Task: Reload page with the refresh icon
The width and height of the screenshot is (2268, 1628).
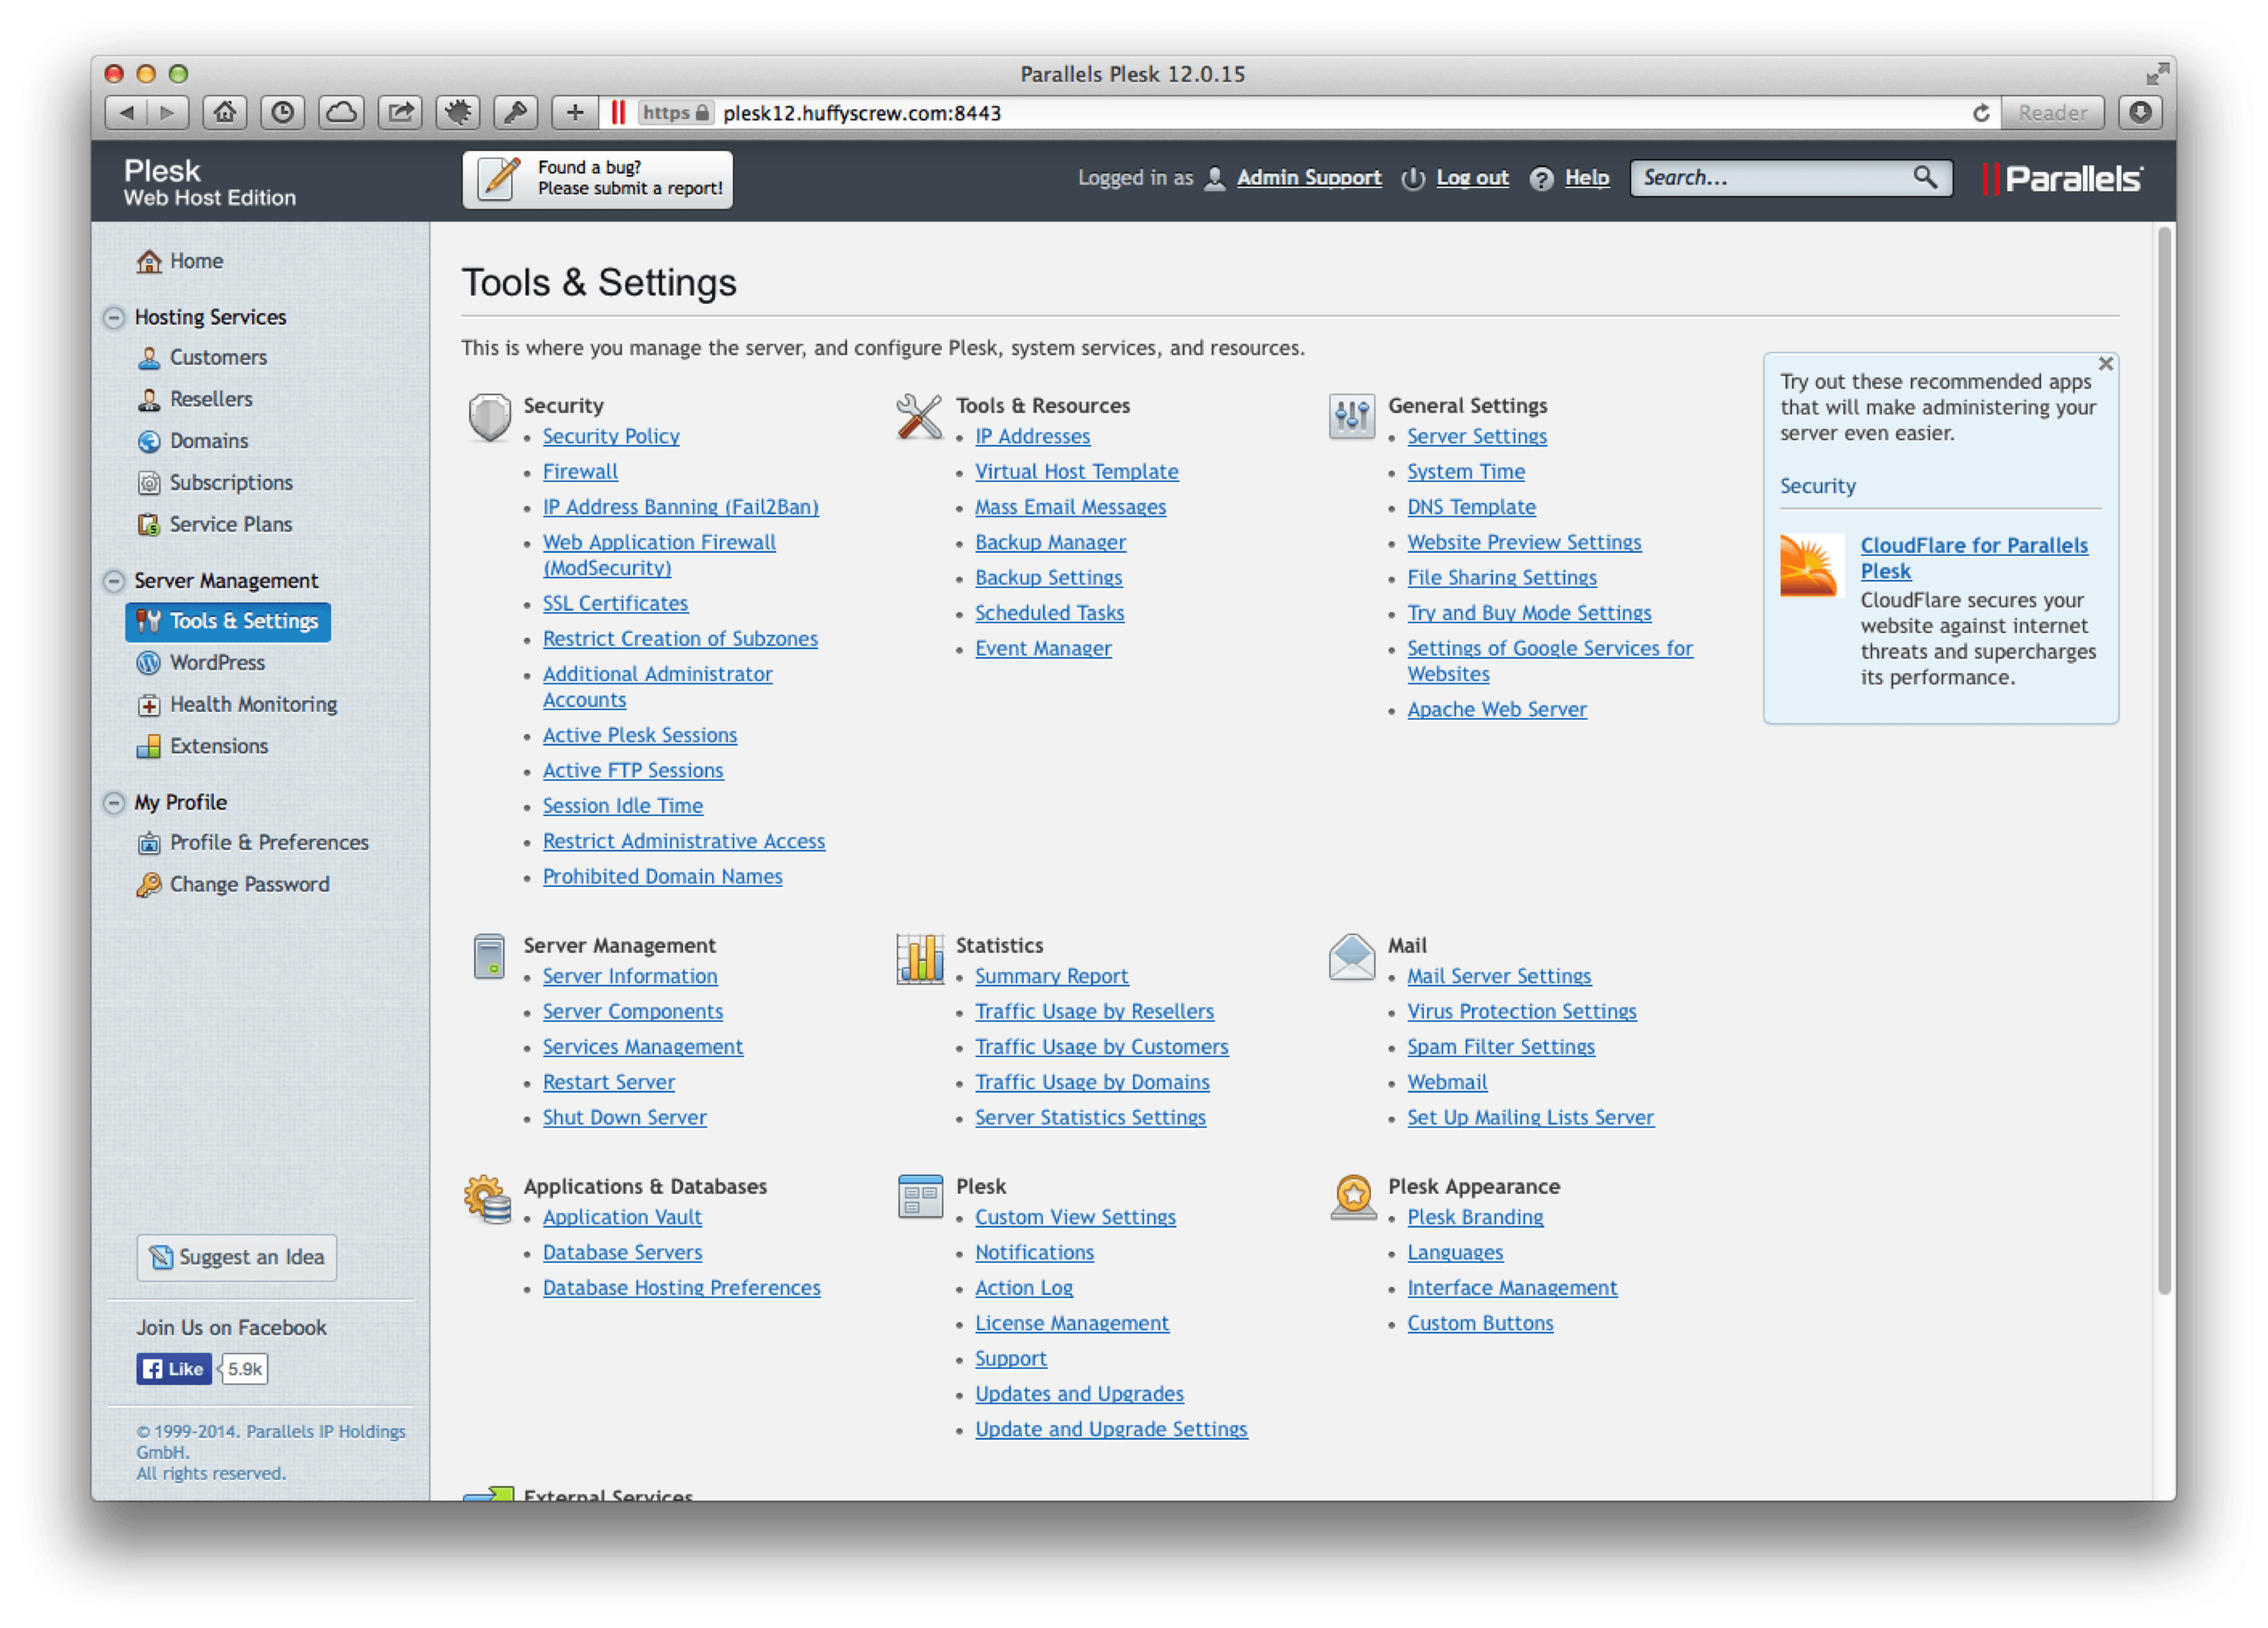Action: coord(1980,113)
